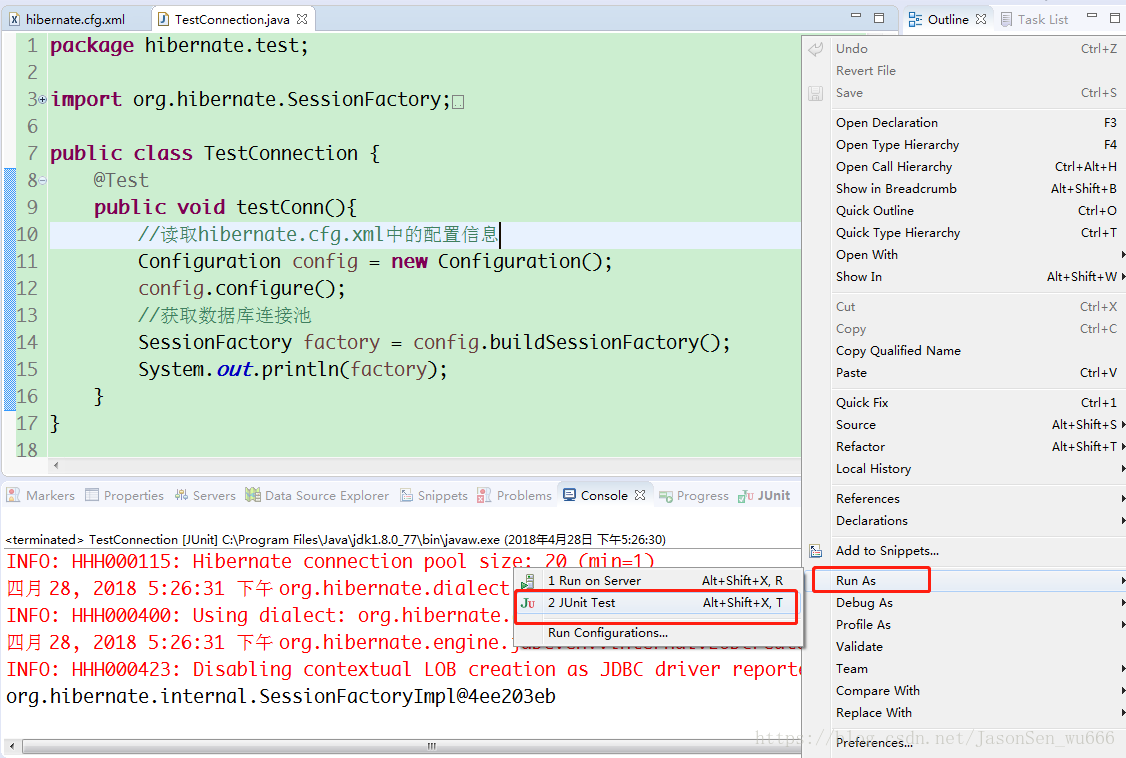Choose Validate in the context menu
1126x758 pixels.
click(x=963, y=647)
